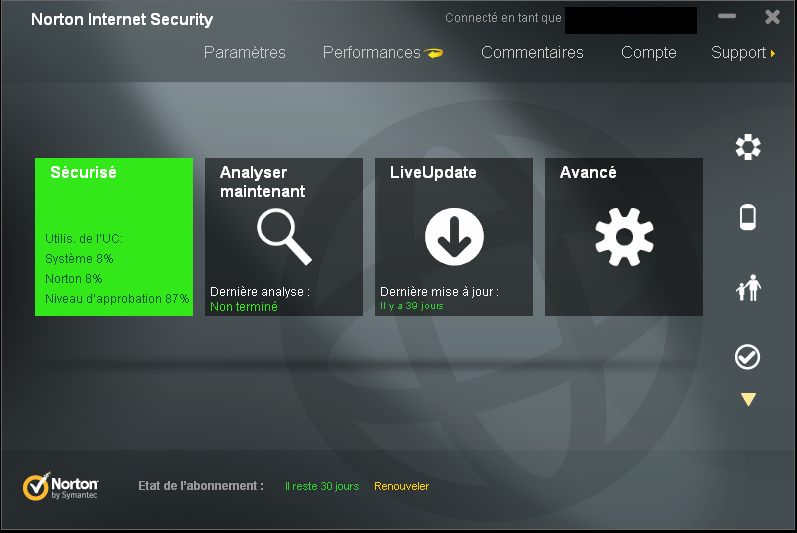
Task: Click 'Il y a 39 jours' text
Action: coord(412,306)
